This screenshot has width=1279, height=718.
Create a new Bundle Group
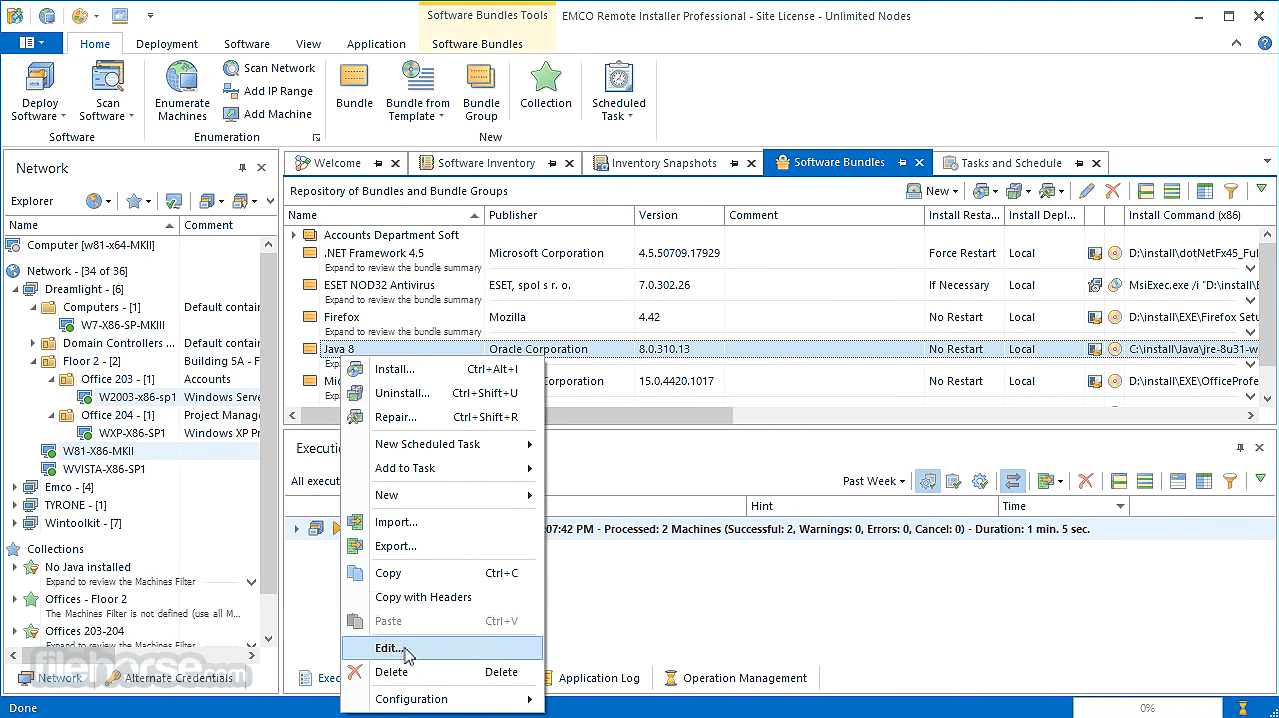[x=481, y=91]
